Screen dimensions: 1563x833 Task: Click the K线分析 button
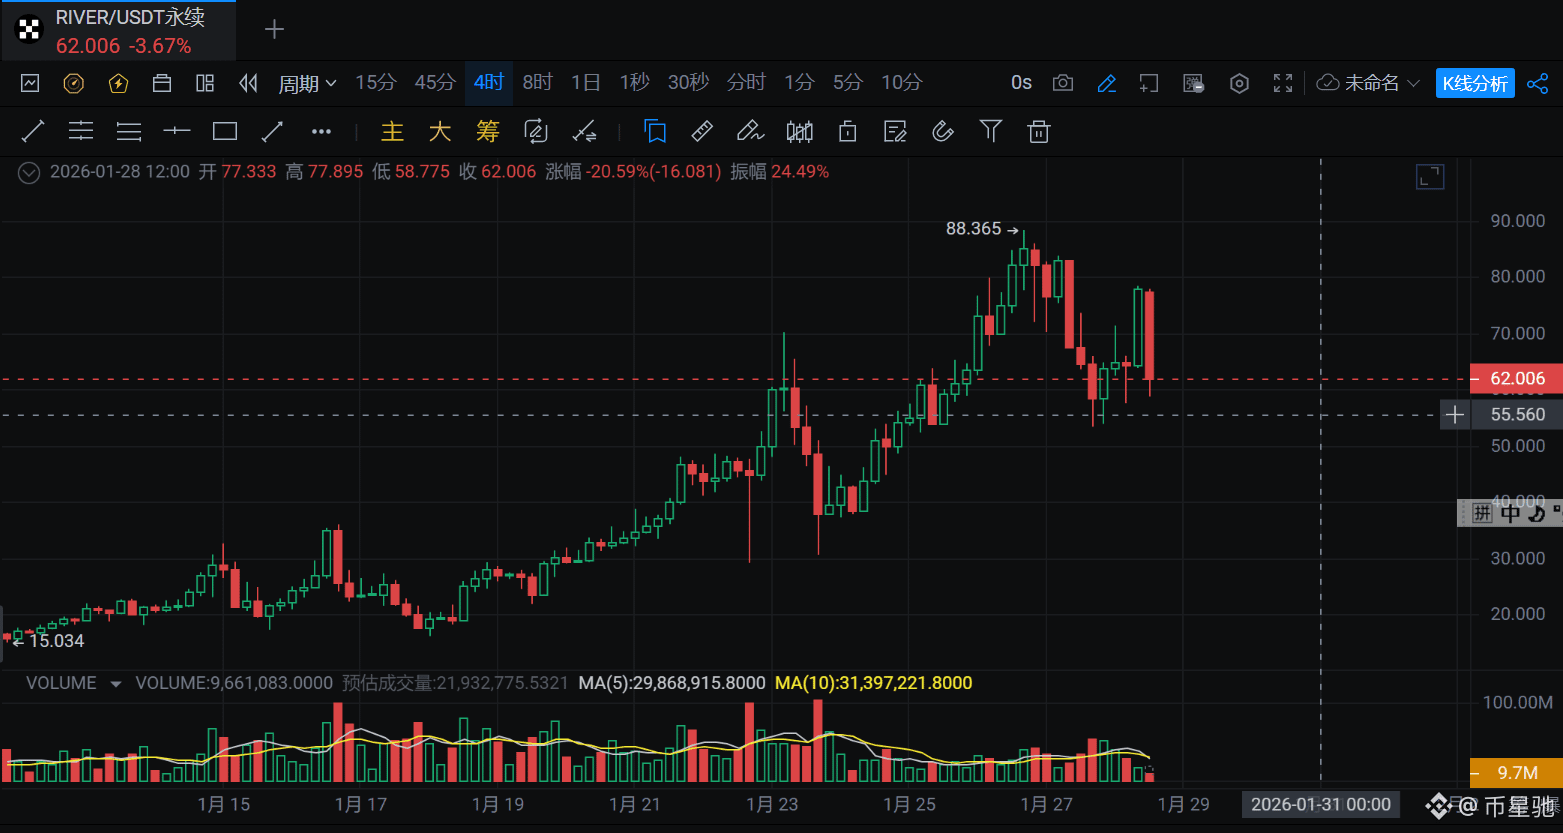(1475, 83)
